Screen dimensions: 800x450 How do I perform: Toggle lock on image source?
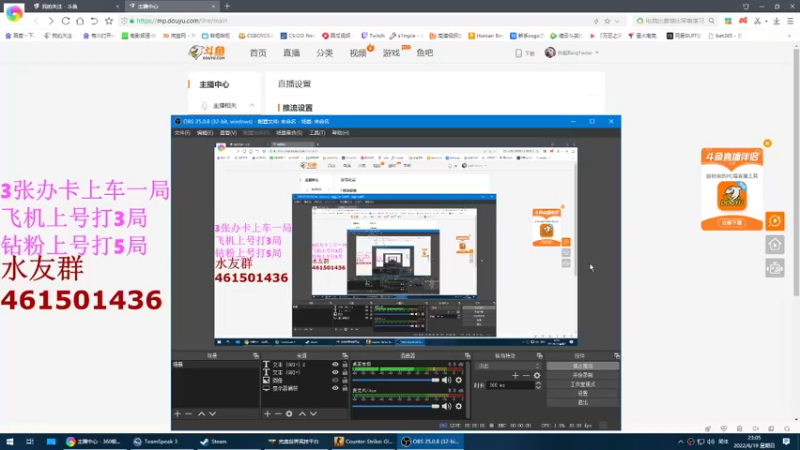coord(345,380)
